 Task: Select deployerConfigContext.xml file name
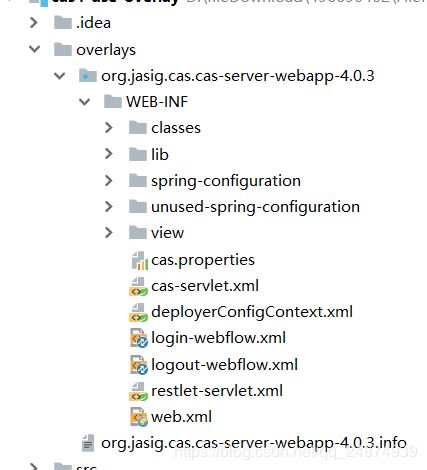click(252, 312)
